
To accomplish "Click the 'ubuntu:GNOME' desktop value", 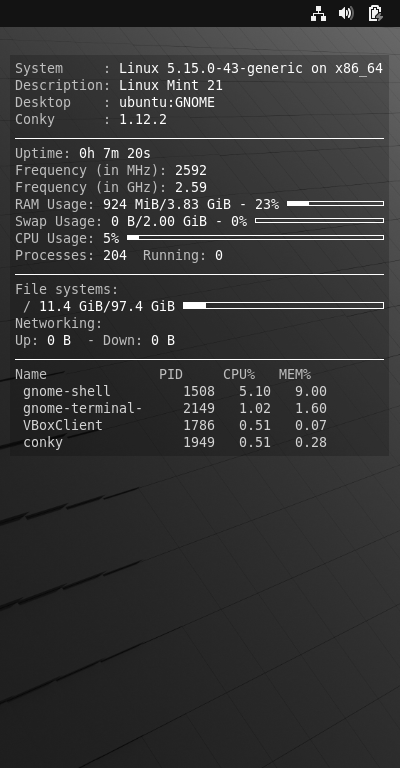I will pos(166,102).
